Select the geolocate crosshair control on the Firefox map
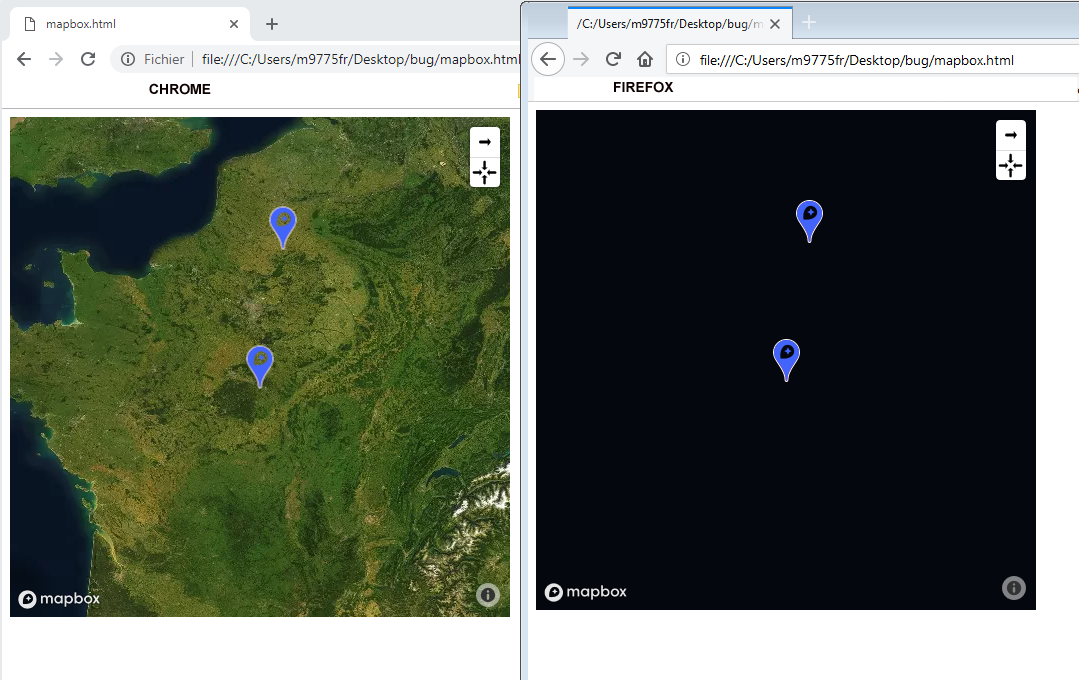The width and height of the screenshot is (1079, 680). click(1010, 165)
